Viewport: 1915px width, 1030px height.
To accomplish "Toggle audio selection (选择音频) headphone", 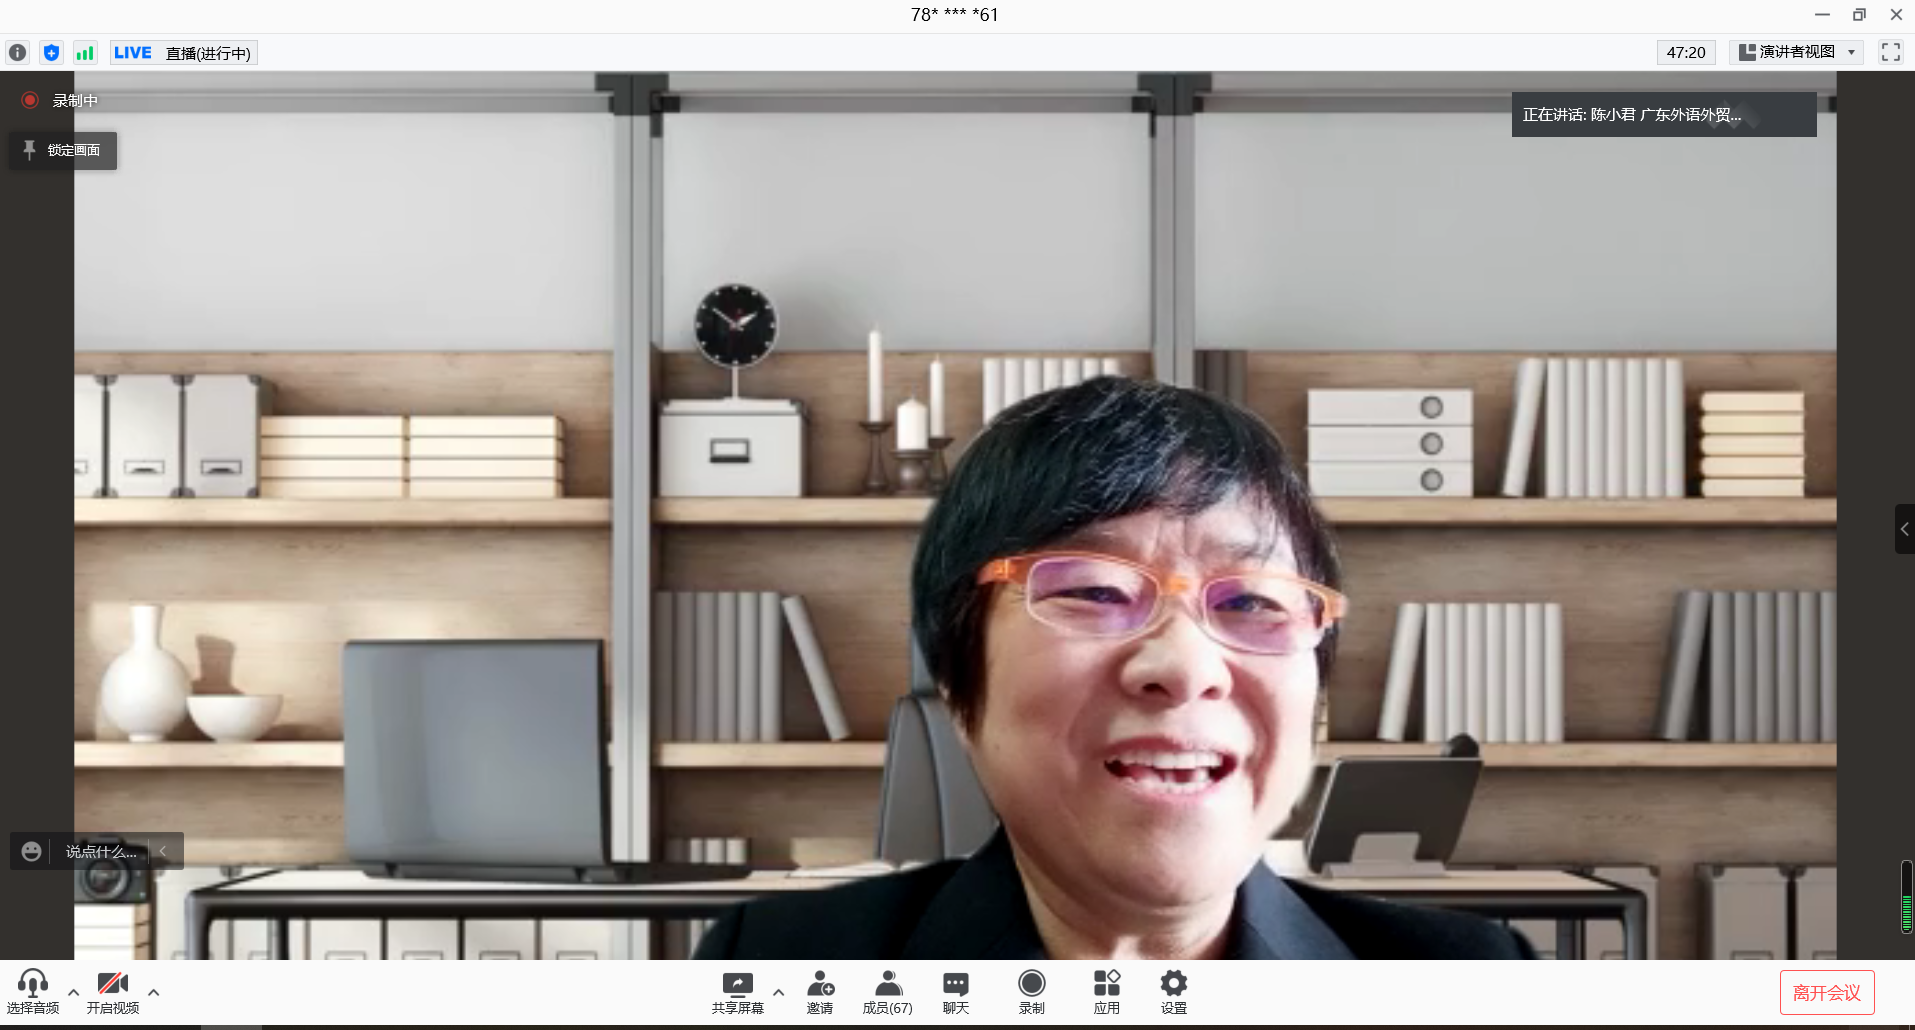I will tap(33, 991).
